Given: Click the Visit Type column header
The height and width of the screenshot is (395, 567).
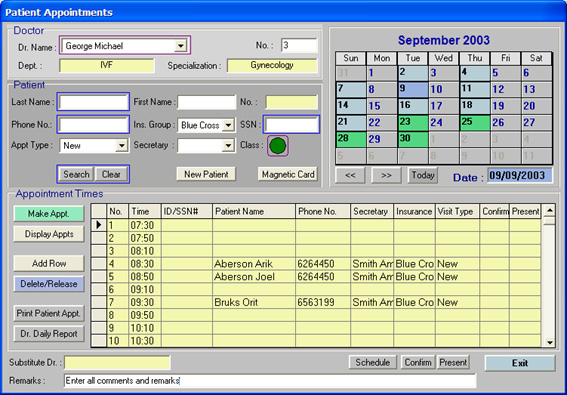Looking at the screenshot, I should coord(457,211).
